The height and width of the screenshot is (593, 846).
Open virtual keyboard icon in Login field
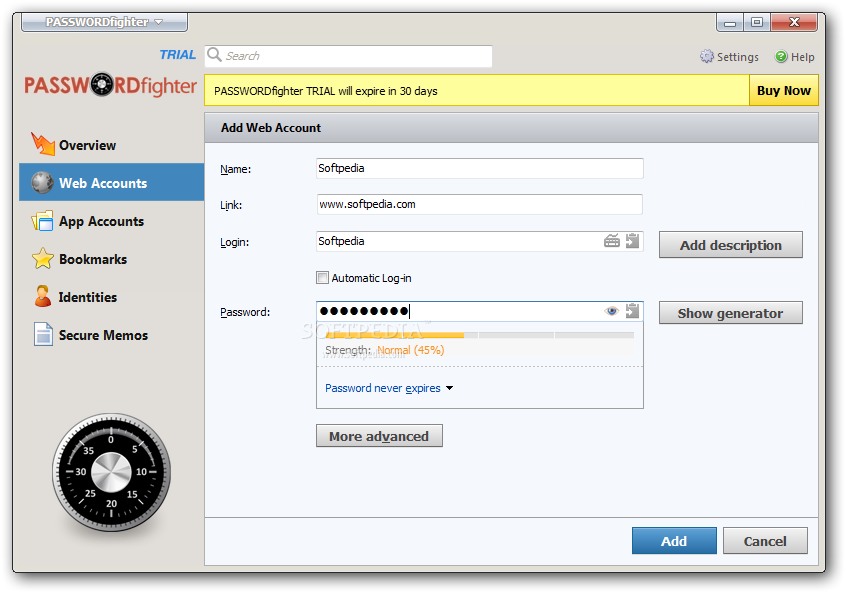click(x=611, y=241)
